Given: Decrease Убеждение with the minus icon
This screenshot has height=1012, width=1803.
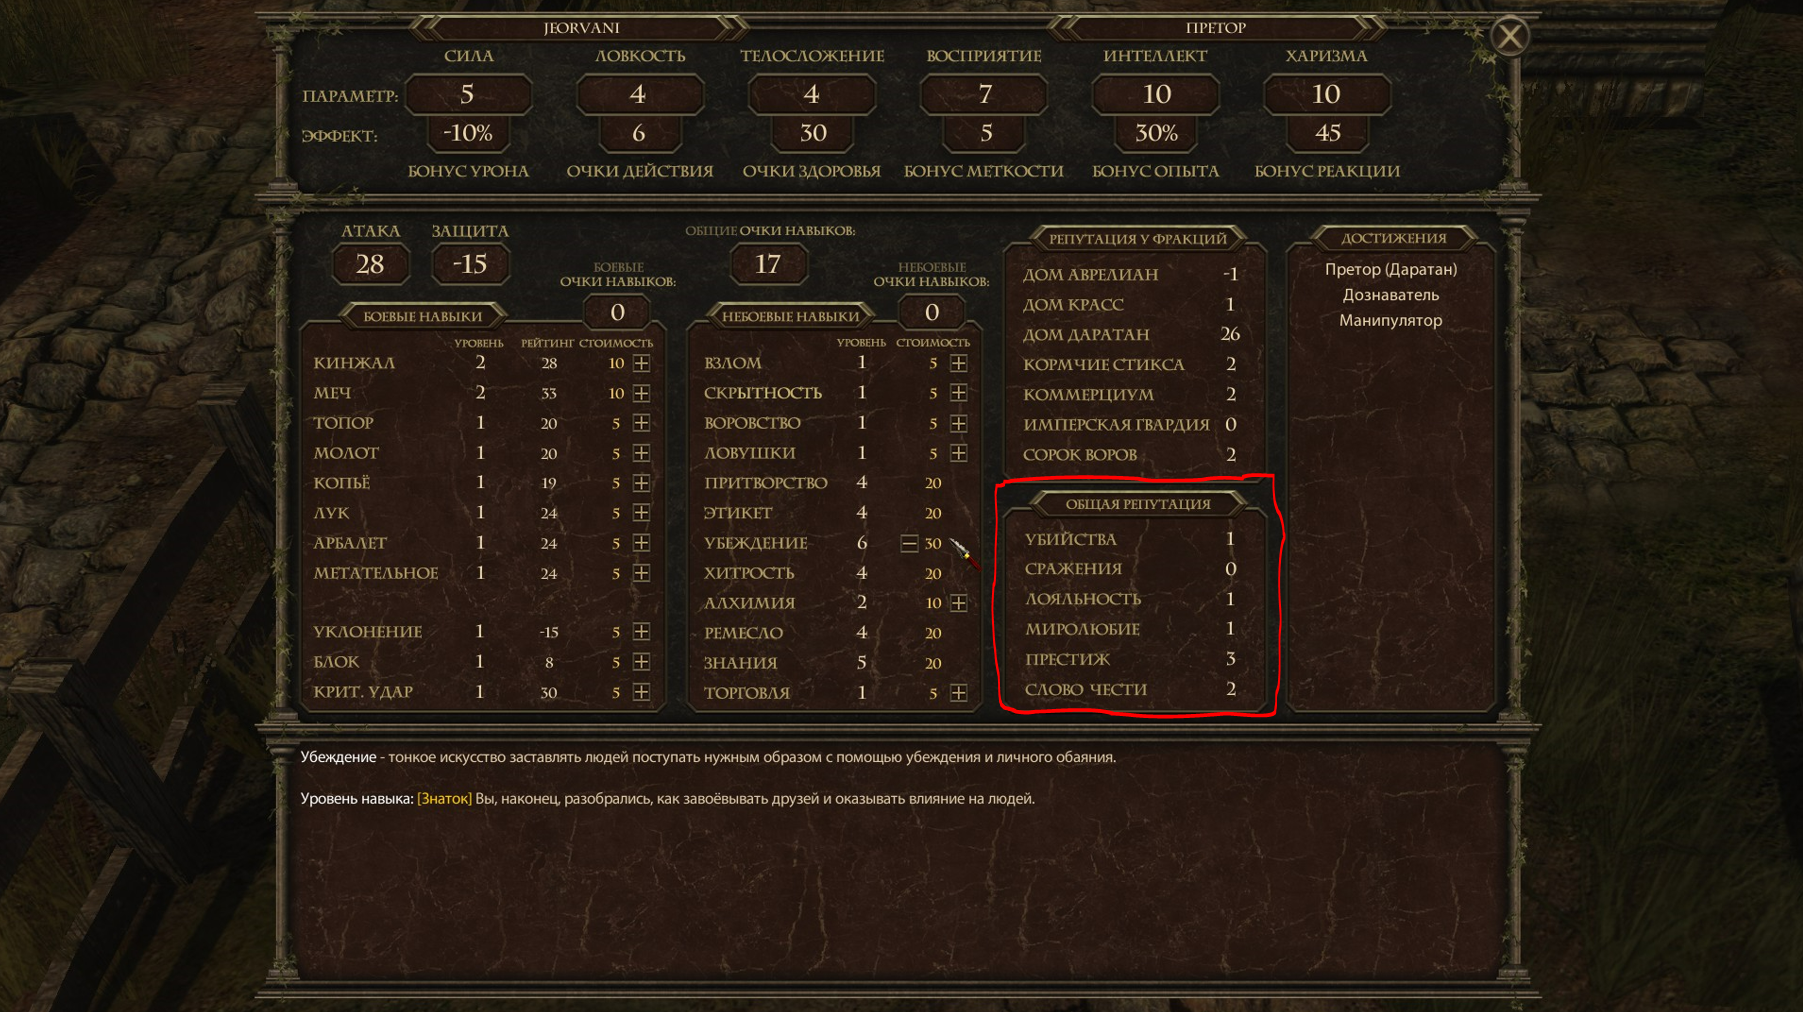Looking at the screenshot, I should pos(909,543).
